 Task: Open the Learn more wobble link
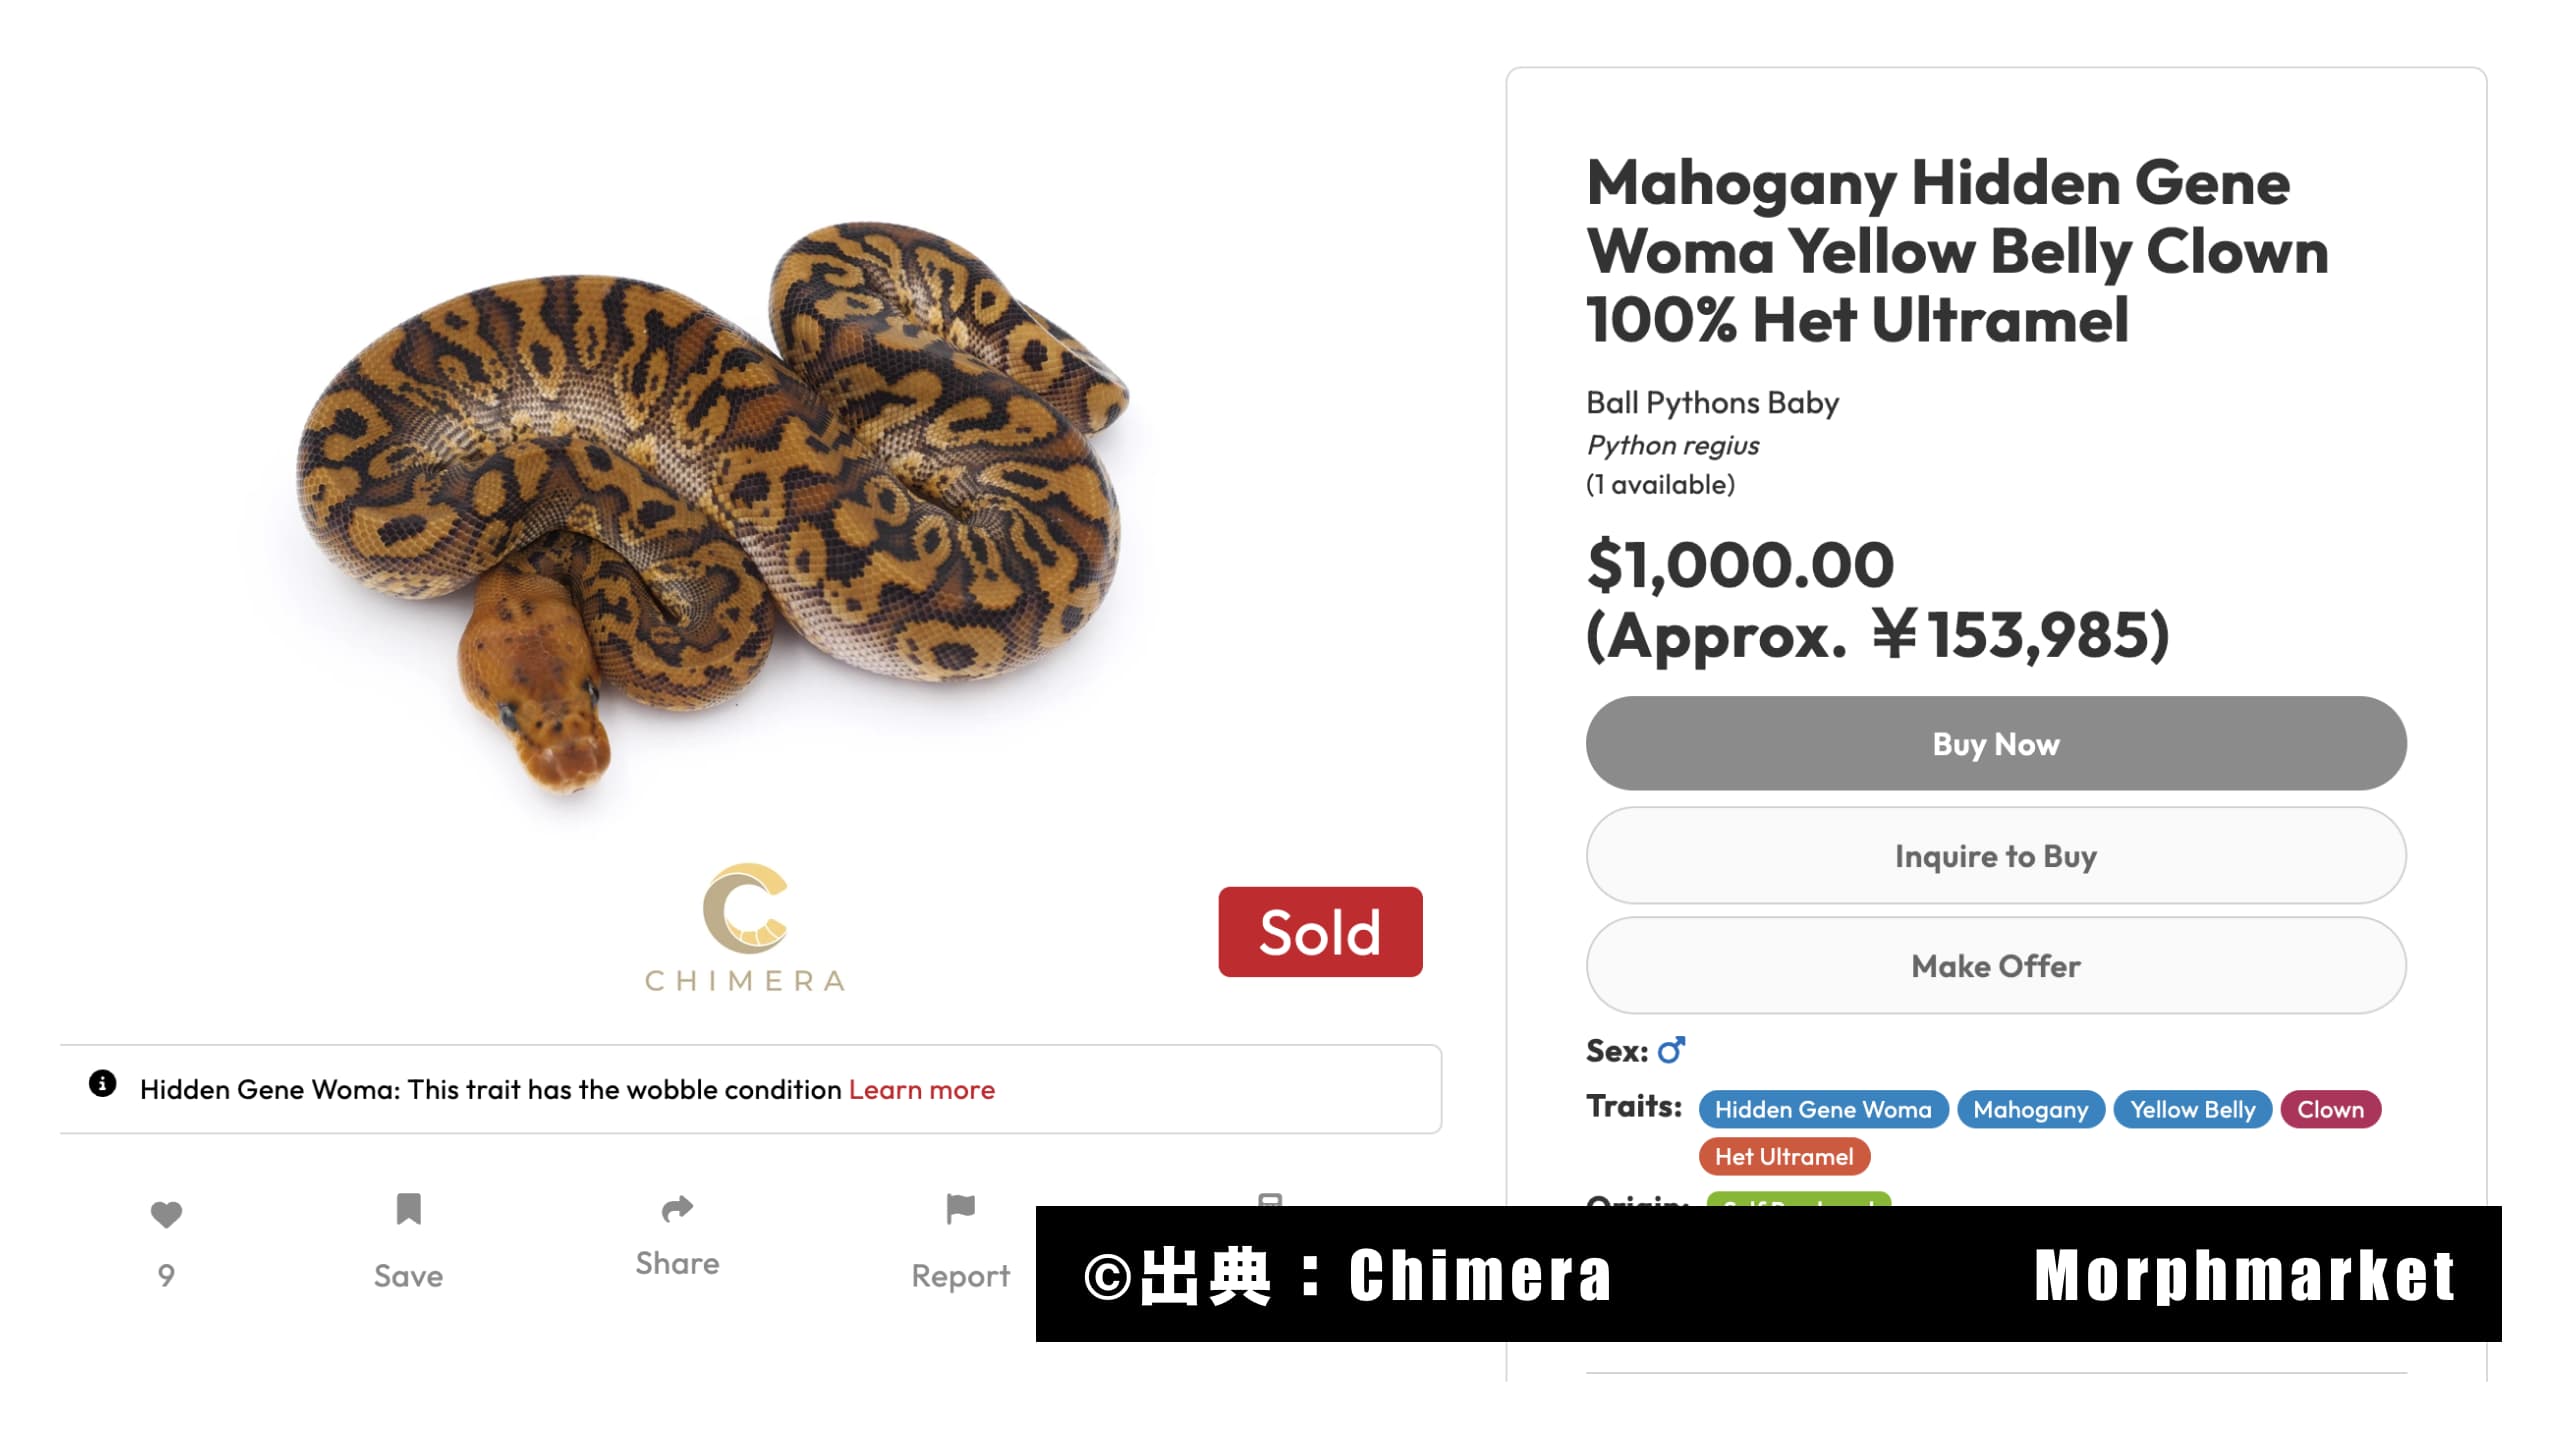921,1089
